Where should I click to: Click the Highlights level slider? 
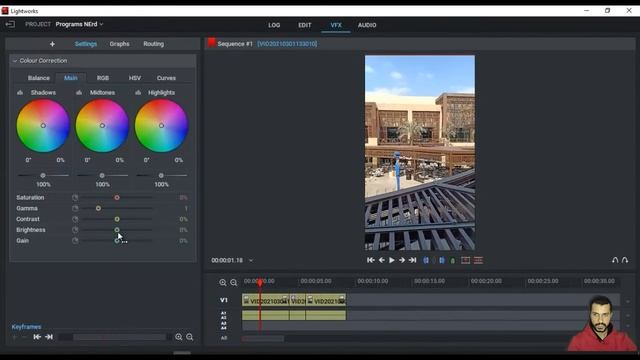click(161, 175)
